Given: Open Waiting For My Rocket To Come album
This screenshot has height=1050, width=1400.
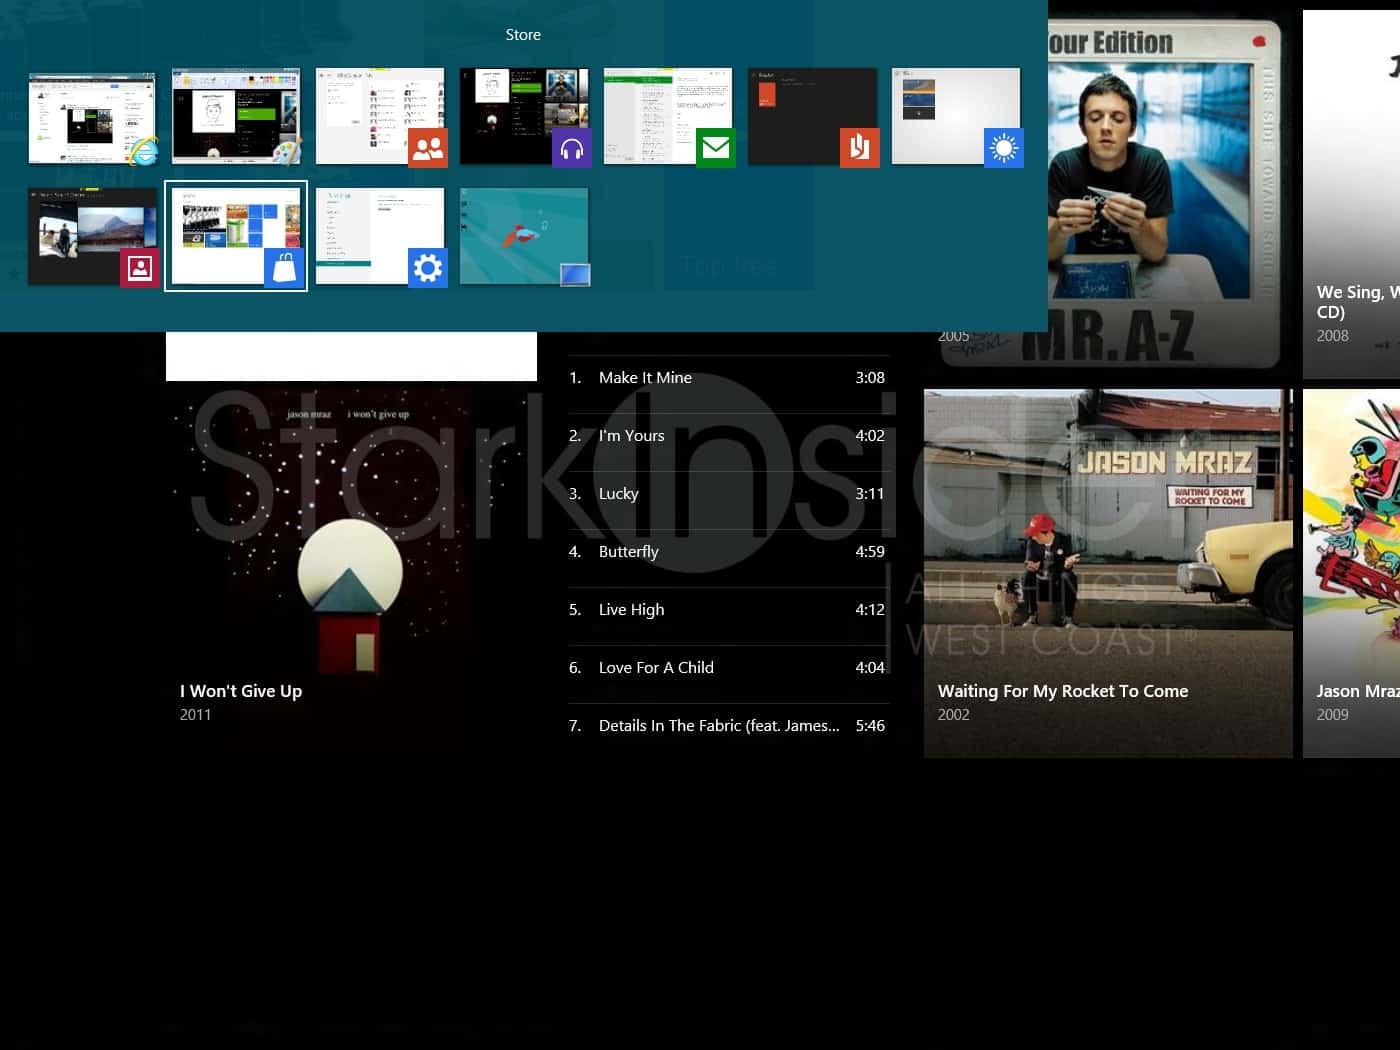Looking at the screenshot, I should (1107, 572).
